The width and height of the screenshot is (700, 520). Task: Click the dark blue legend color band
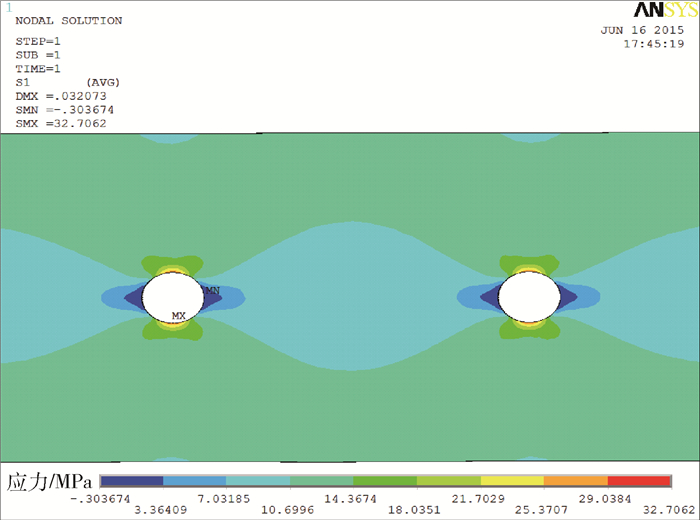131,481
